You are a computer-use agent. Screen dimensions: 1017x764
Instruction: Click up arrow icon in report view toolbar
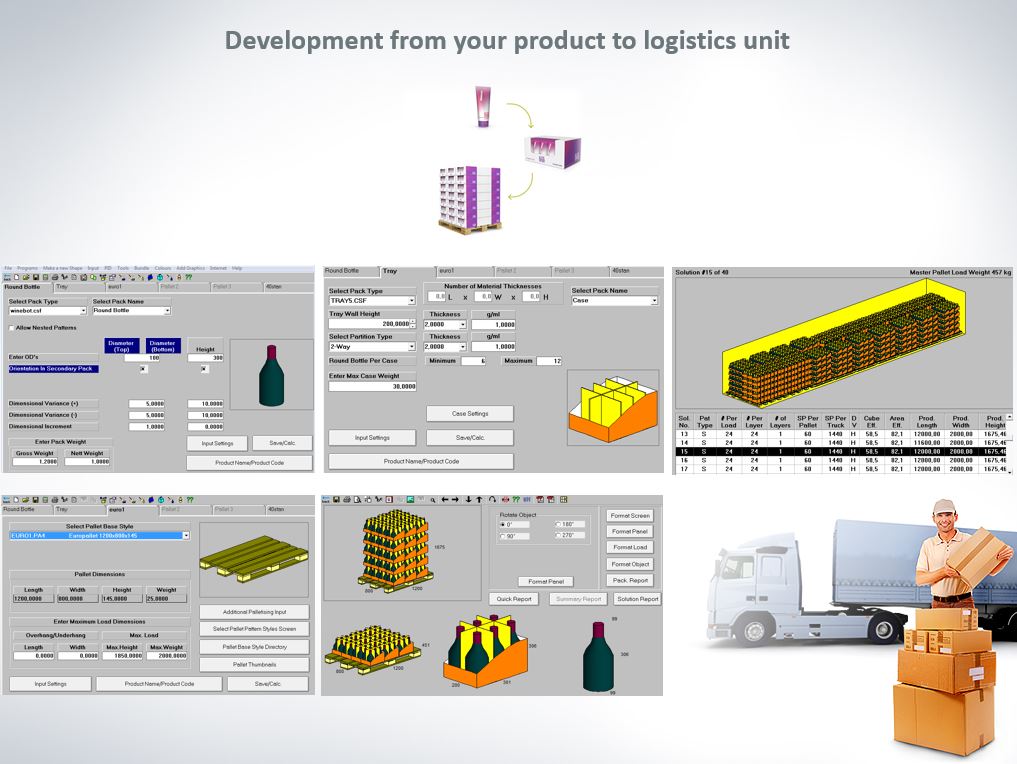pos(479,499)
